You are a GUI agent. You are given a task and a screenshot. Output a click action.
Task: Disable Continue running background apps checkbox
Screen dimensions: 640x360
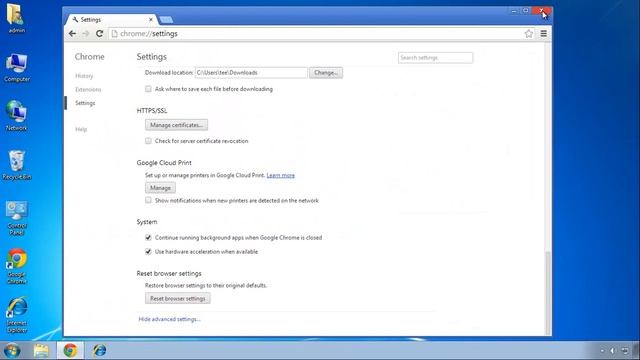[148, 238]
